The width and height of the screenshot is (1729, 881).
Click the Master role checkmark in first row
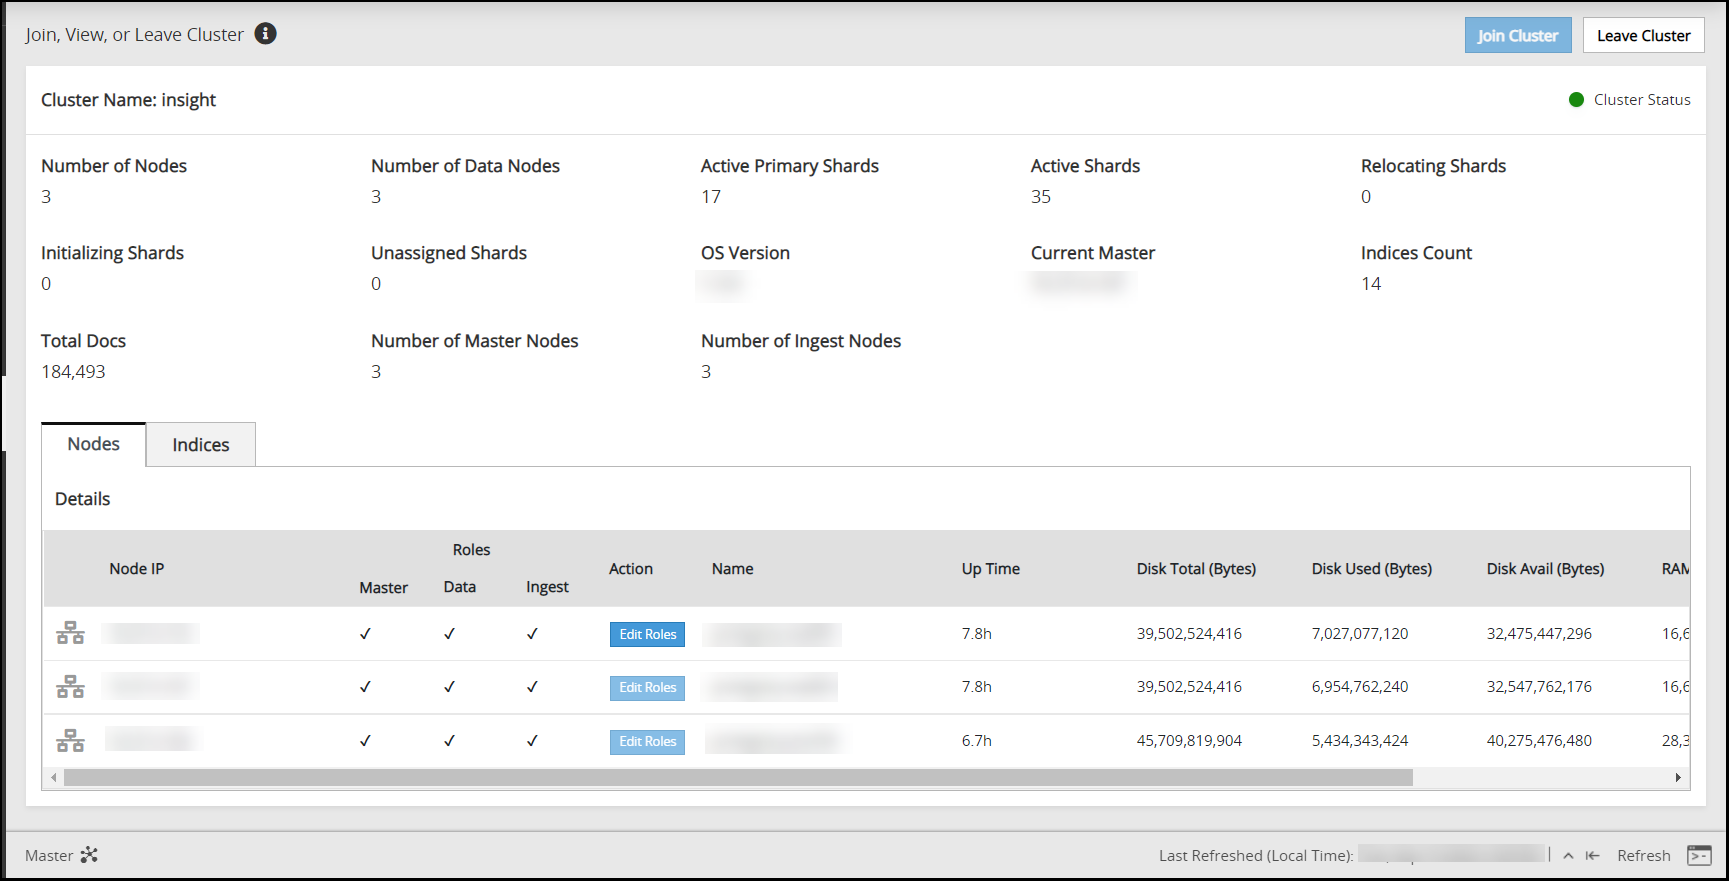point(365,634)
